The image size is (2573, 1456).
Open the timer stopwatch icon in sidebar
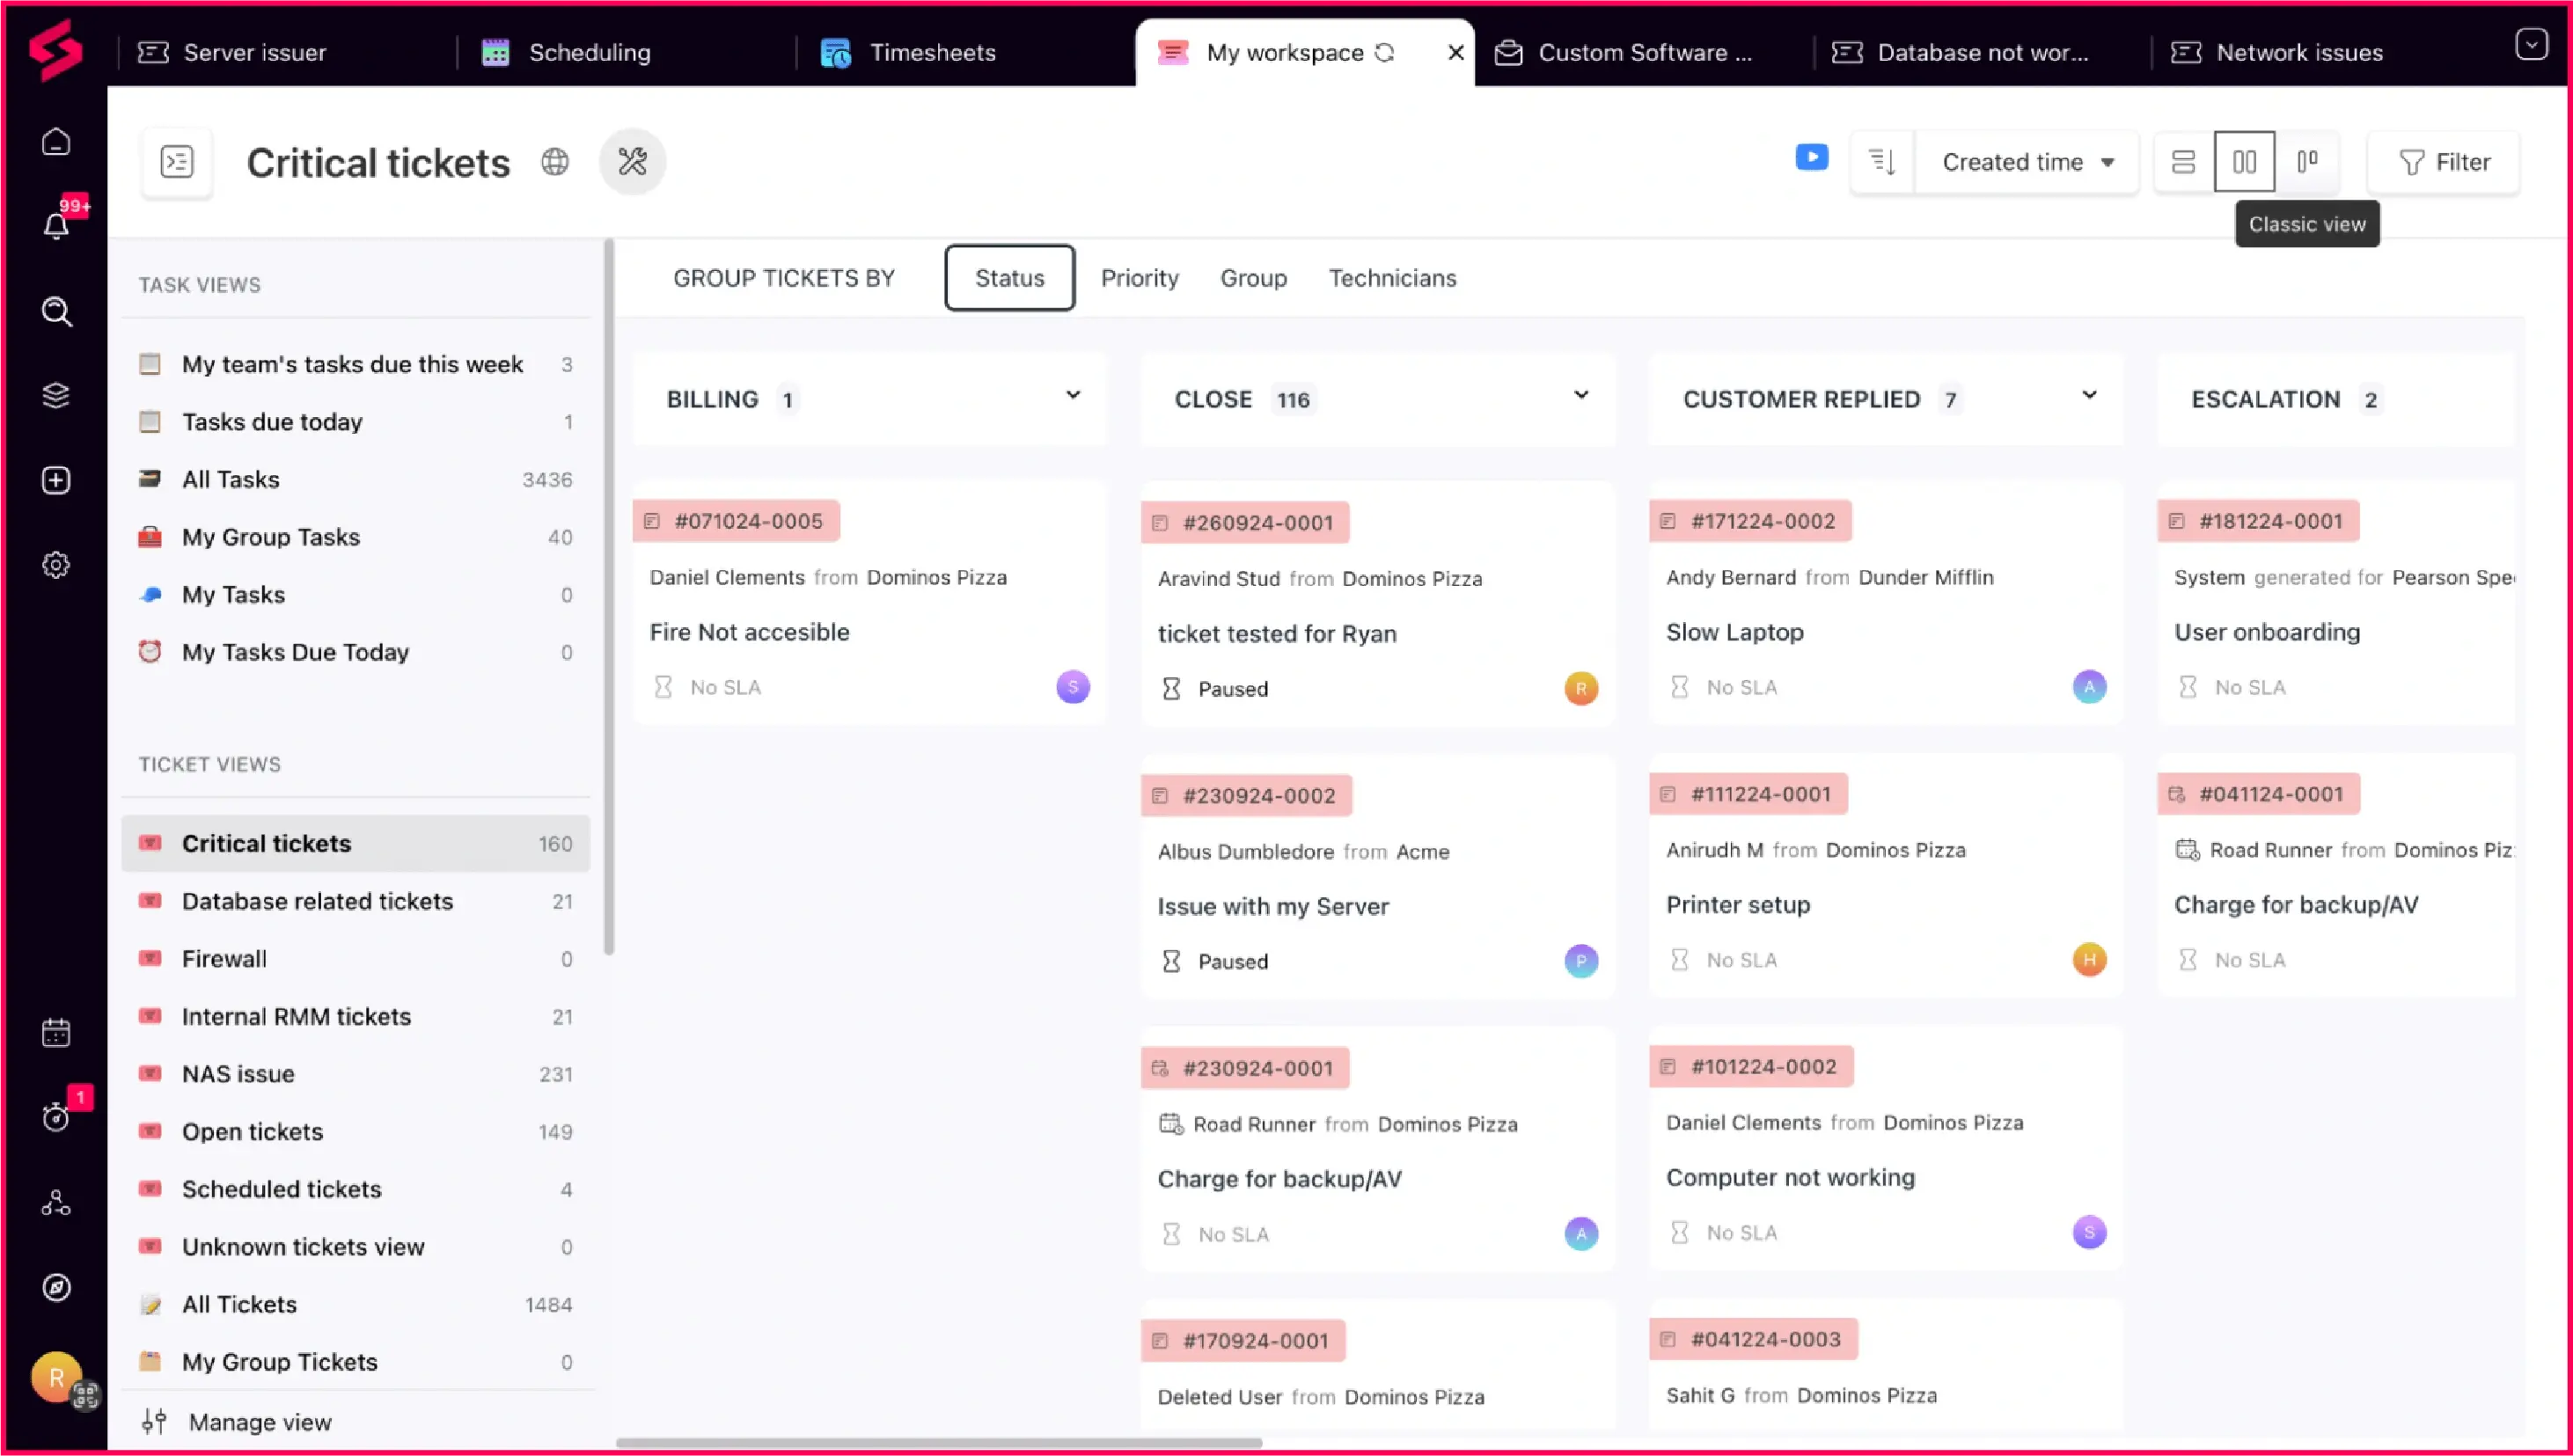click(56, 1115)
